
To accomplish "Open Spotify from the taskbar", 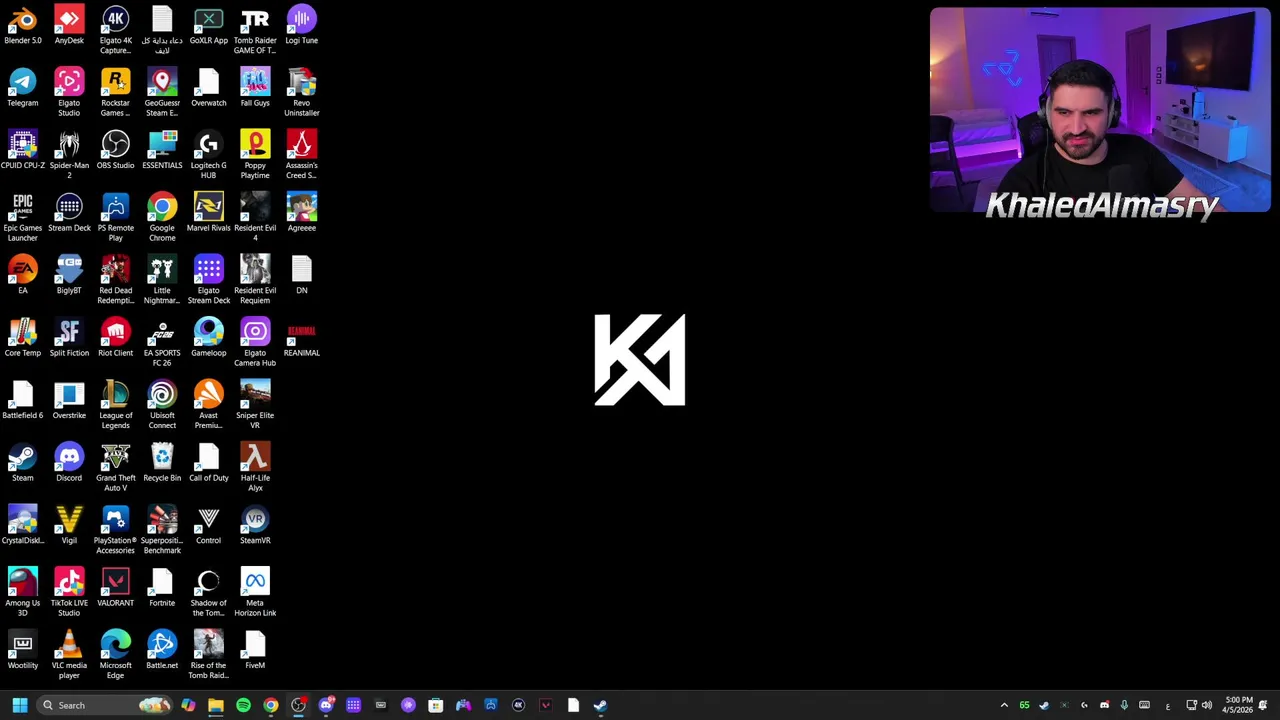I will 243,705.
